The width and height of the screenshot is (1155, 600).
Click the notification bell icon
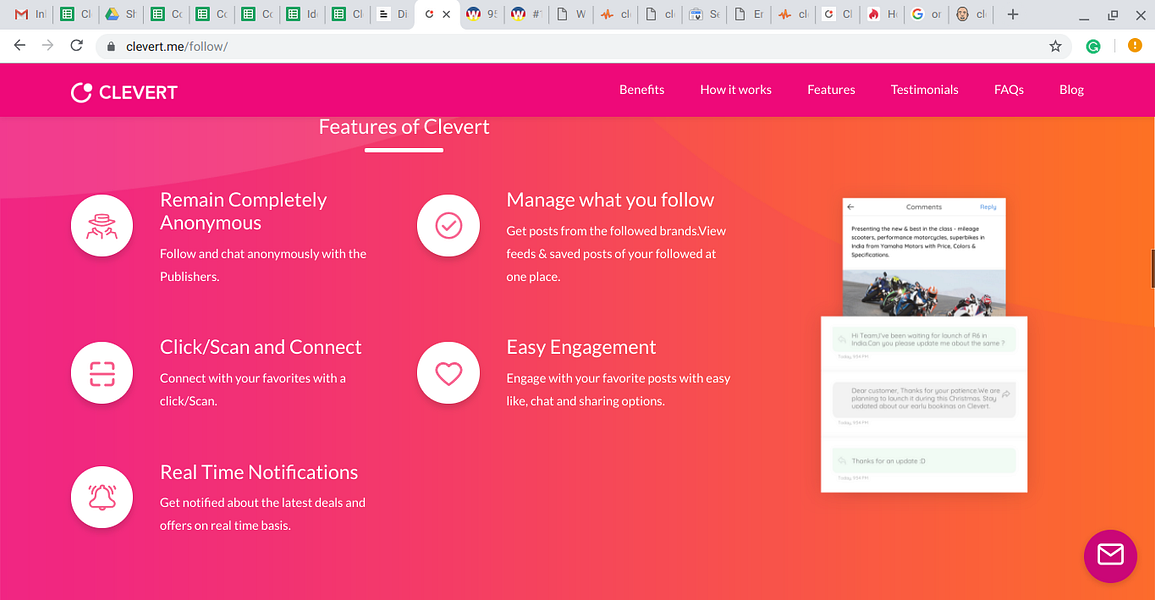pyautogui.click(x=102, y=497)
